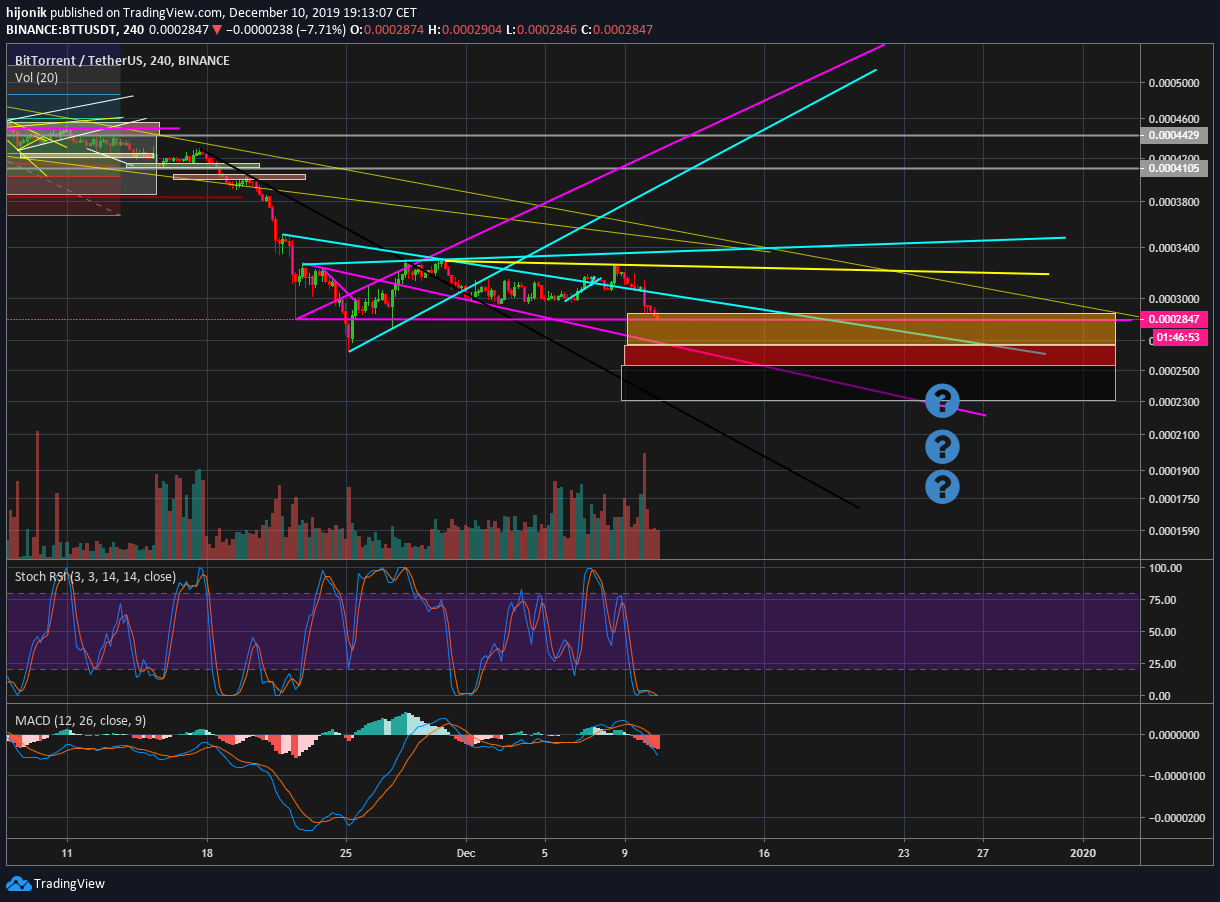Click the 0.0005000 price axis label
Viewport: 1220px width, 902px height.
pyautogui.click(x=1174, y=83)
